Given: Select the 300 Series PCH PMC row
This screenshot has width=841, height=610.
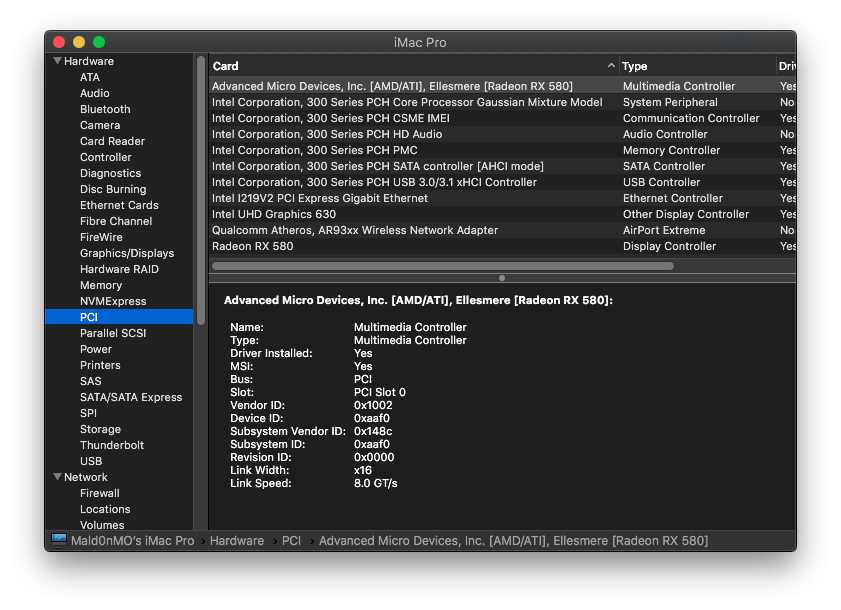Looking at the screenshot, I should (502, 150).
